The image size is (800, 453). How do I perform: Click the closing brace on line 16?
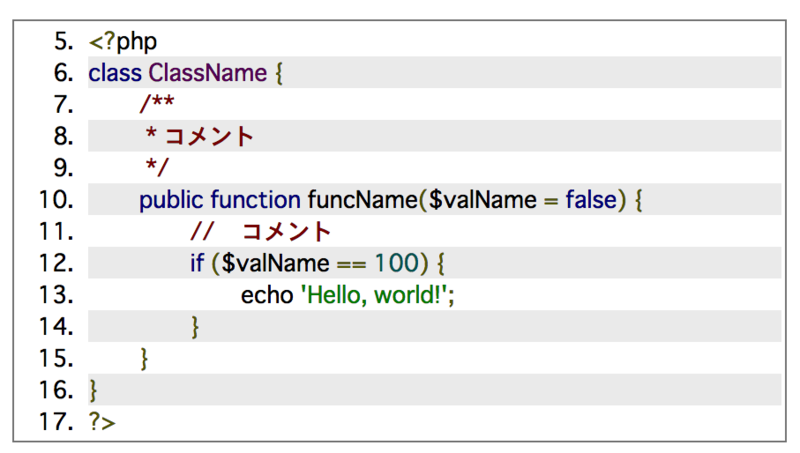(93, 391)
